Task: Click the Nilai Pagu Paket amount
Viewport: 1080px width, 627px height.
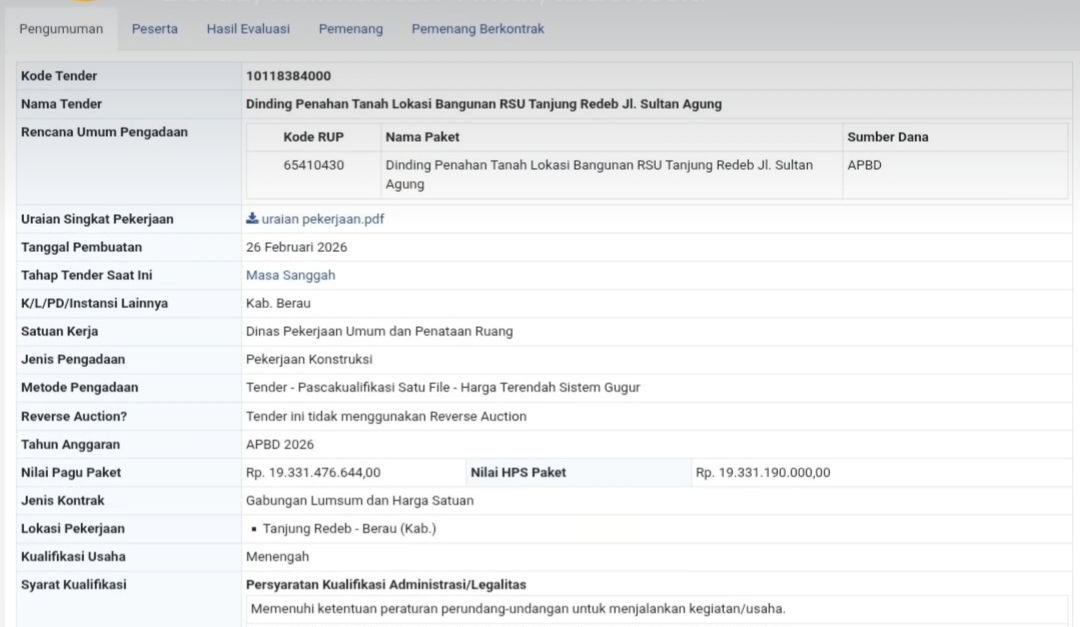Action: tap(313, 472)
